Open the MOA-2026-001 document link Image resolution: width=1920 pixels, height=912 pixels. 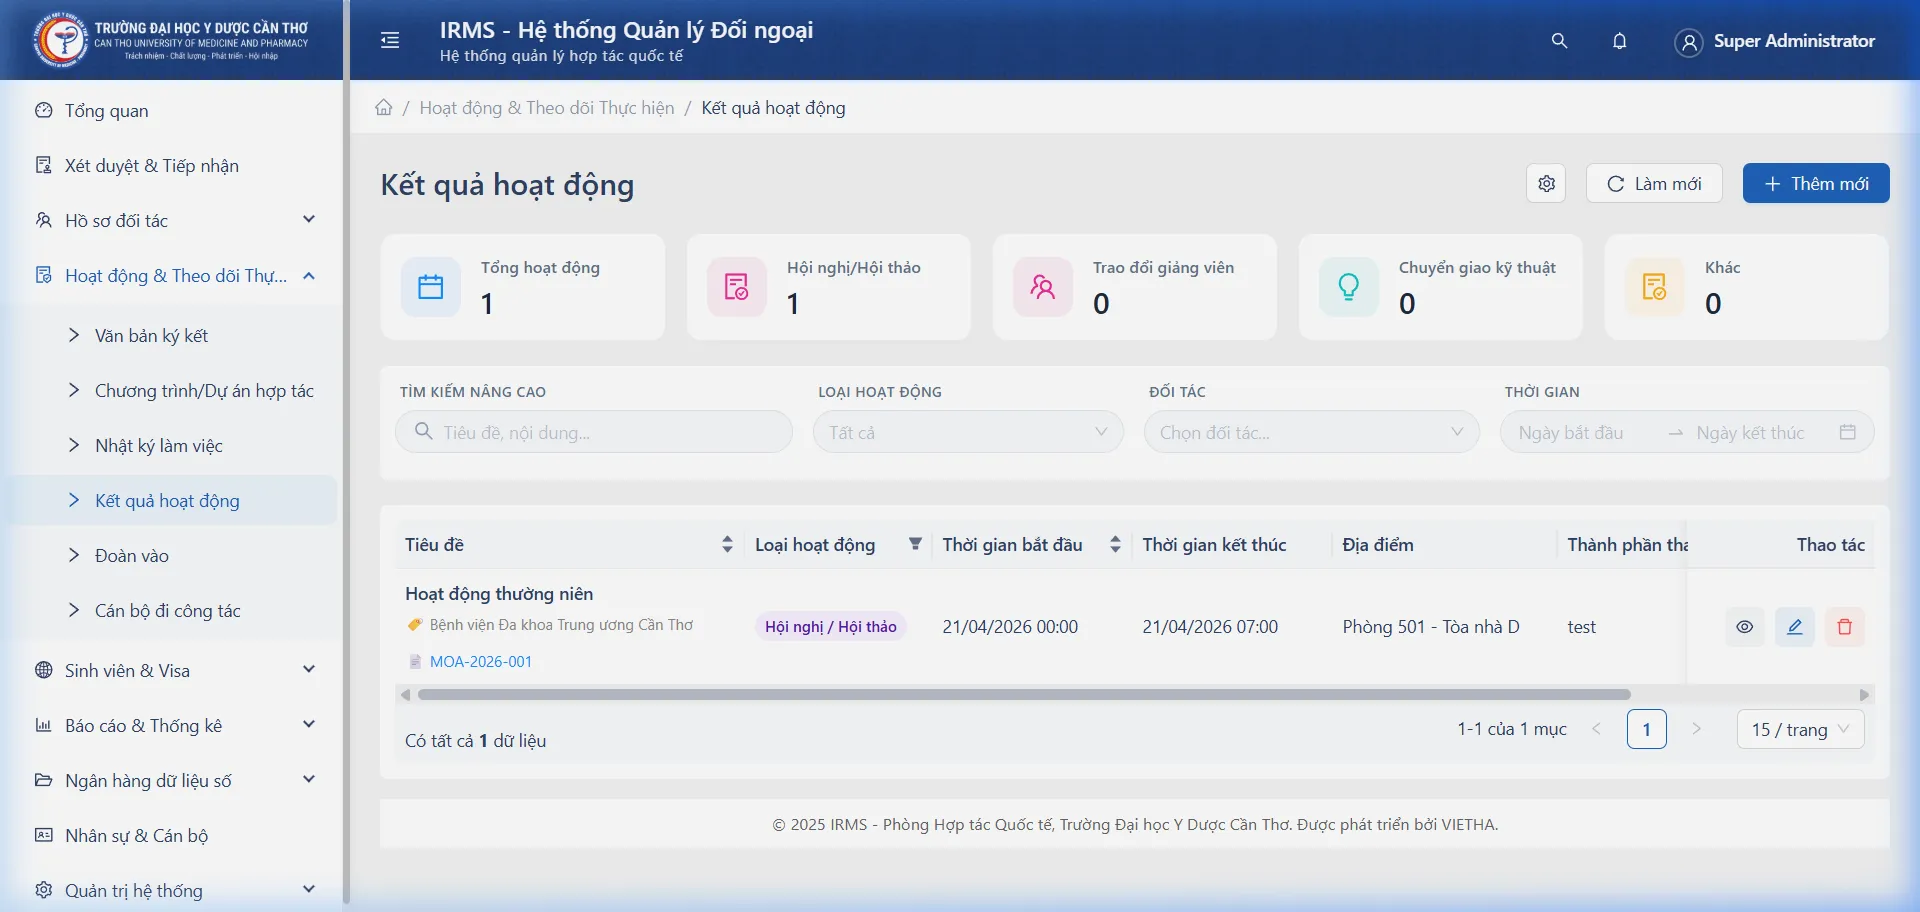coord(480,662)
